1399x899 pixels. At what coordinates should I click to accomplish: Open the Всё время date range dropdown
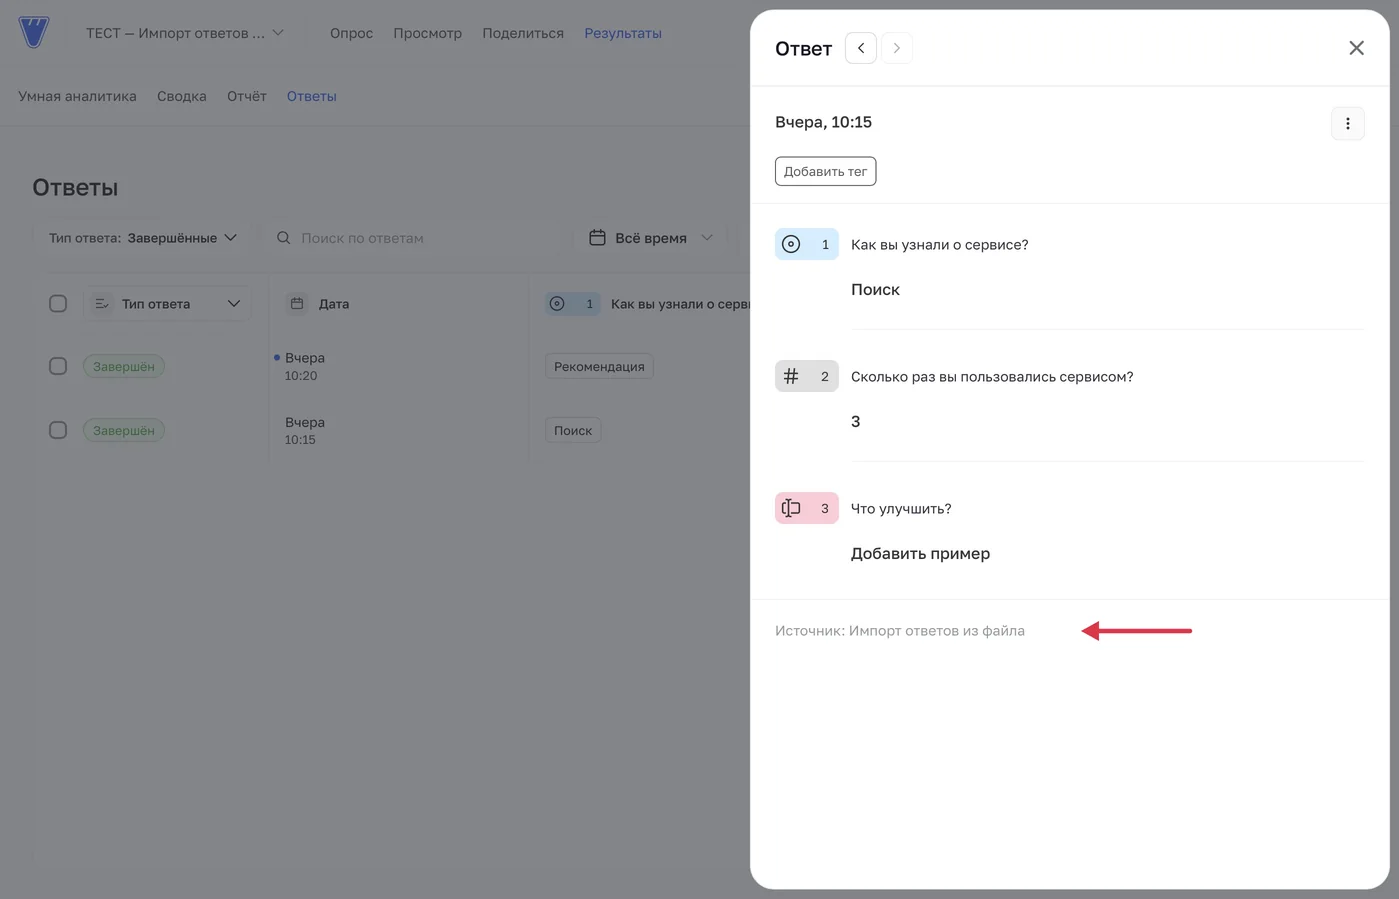coord(651,238)
